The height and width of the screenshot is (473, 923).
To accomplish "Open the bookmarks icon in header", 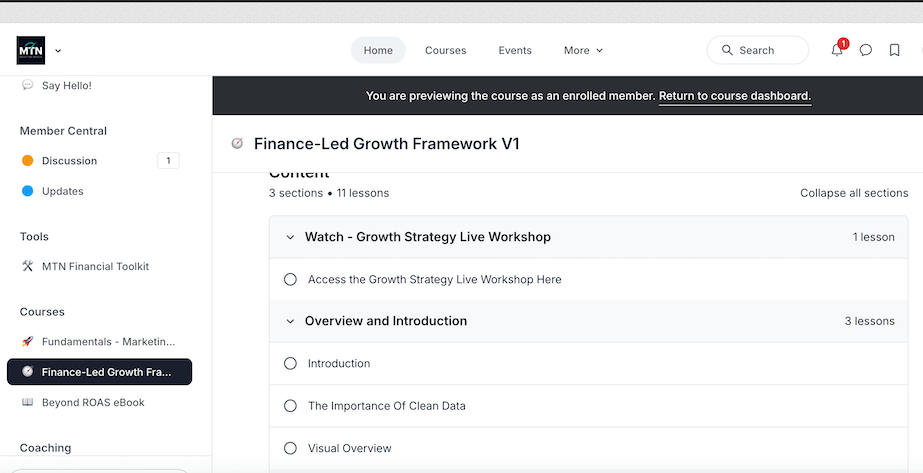I will (894, 50).
